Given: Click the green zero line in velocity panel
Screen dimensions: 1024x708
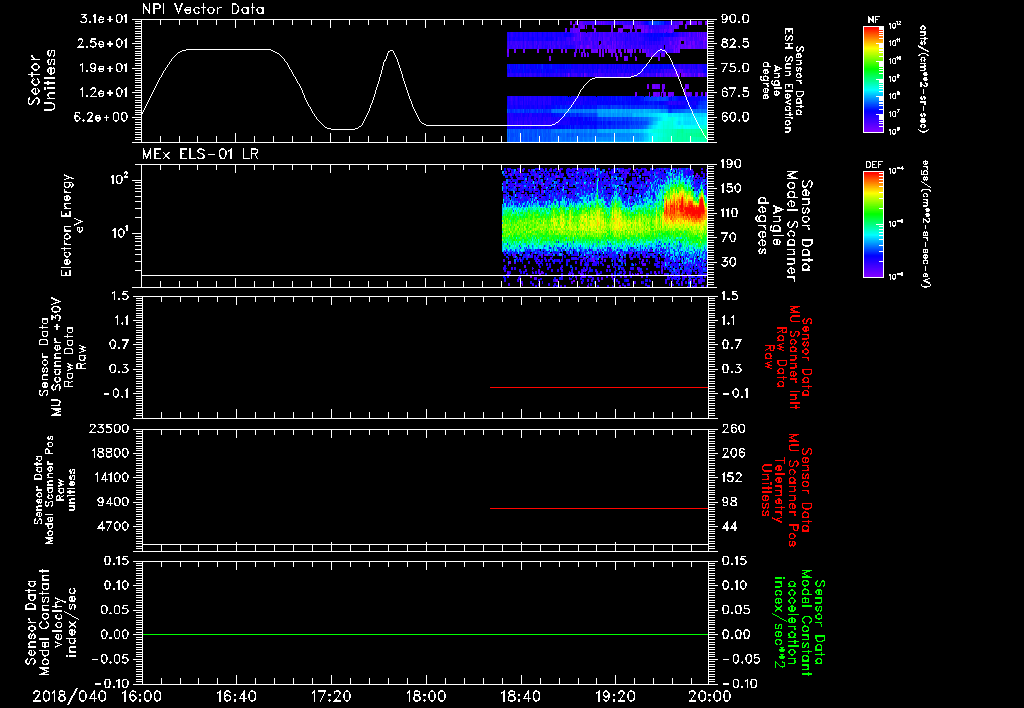Looking at the screenshot, I should click(x=425, y=634).
